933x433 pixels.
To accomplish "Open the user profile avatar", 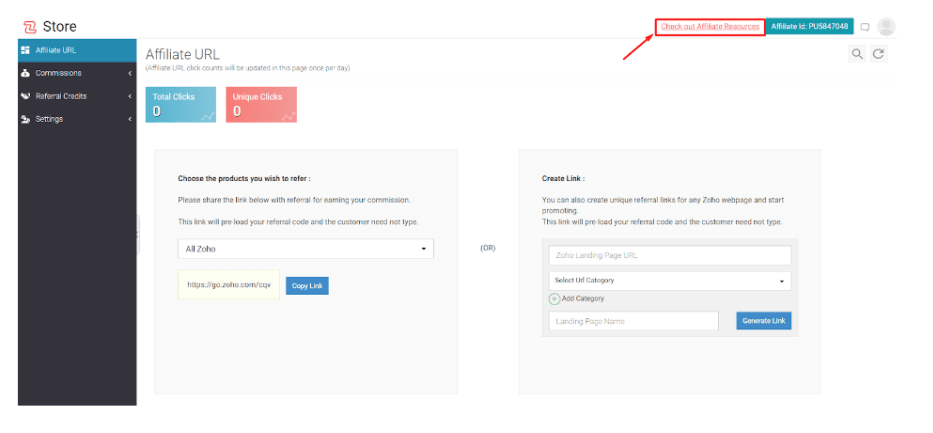I will (x=886, y=27).
